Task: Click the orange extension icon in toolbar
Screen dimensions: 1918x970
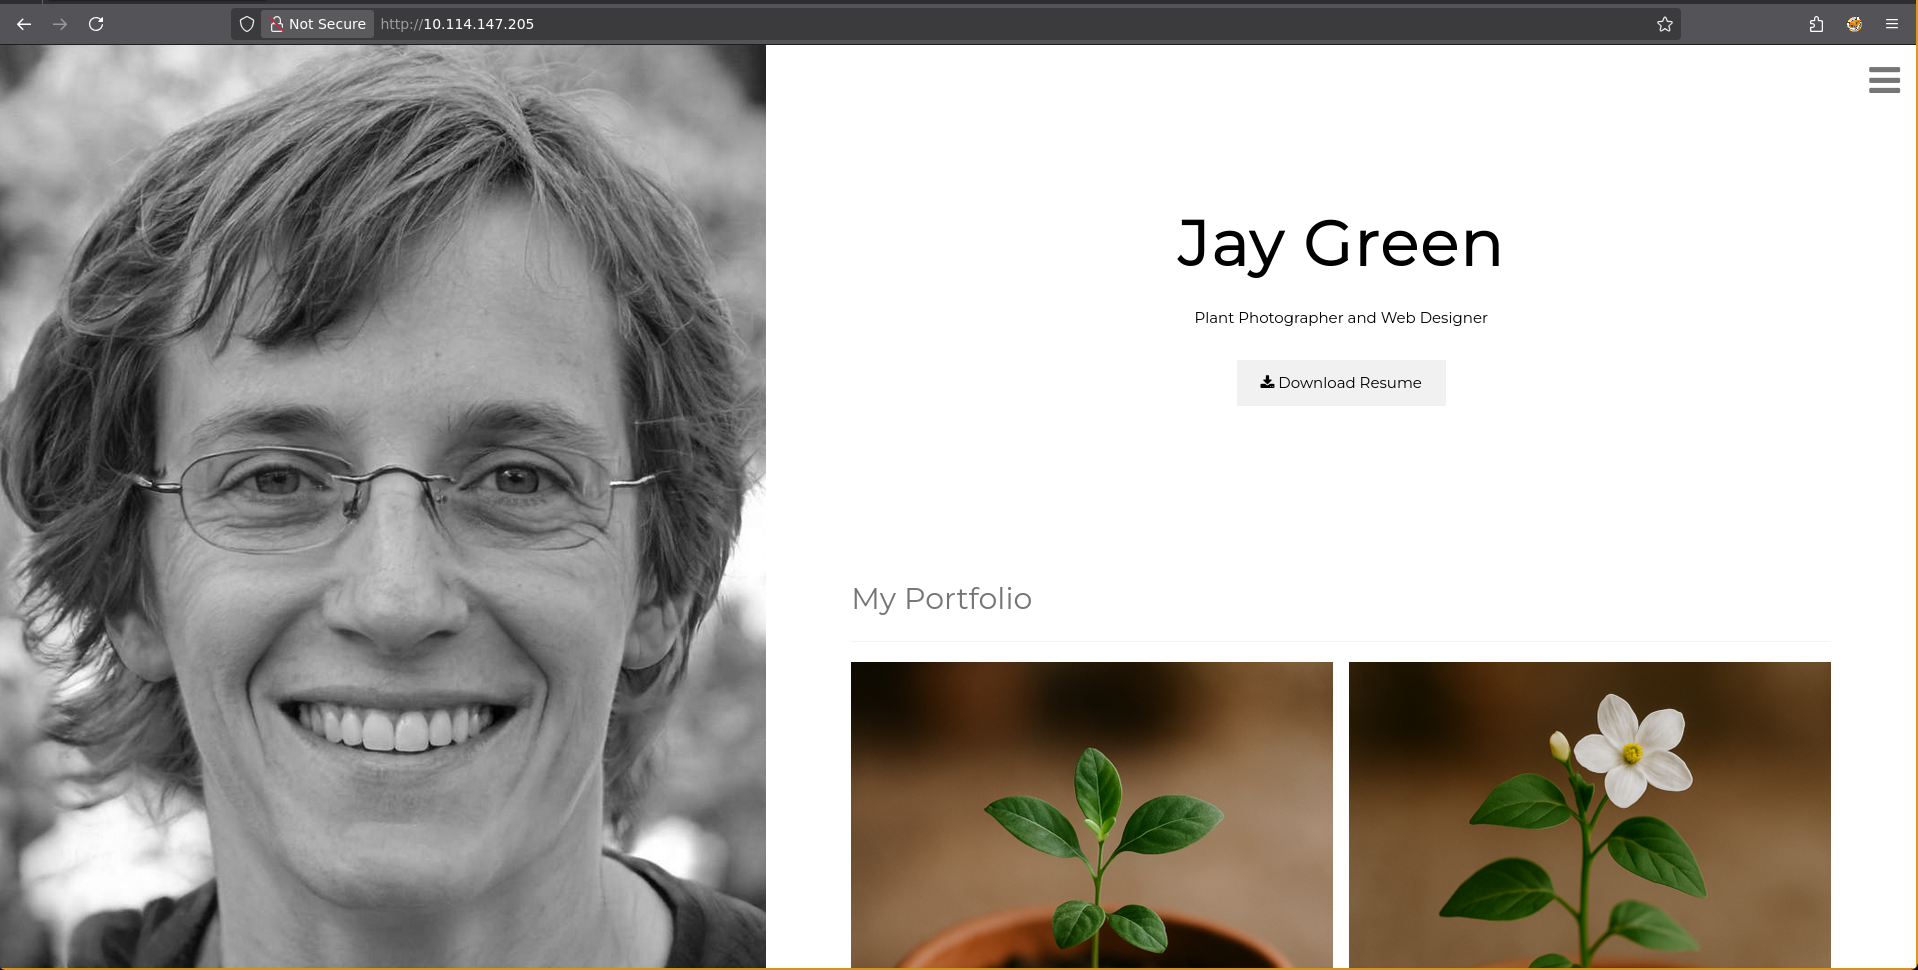Action: point(1854,24)
